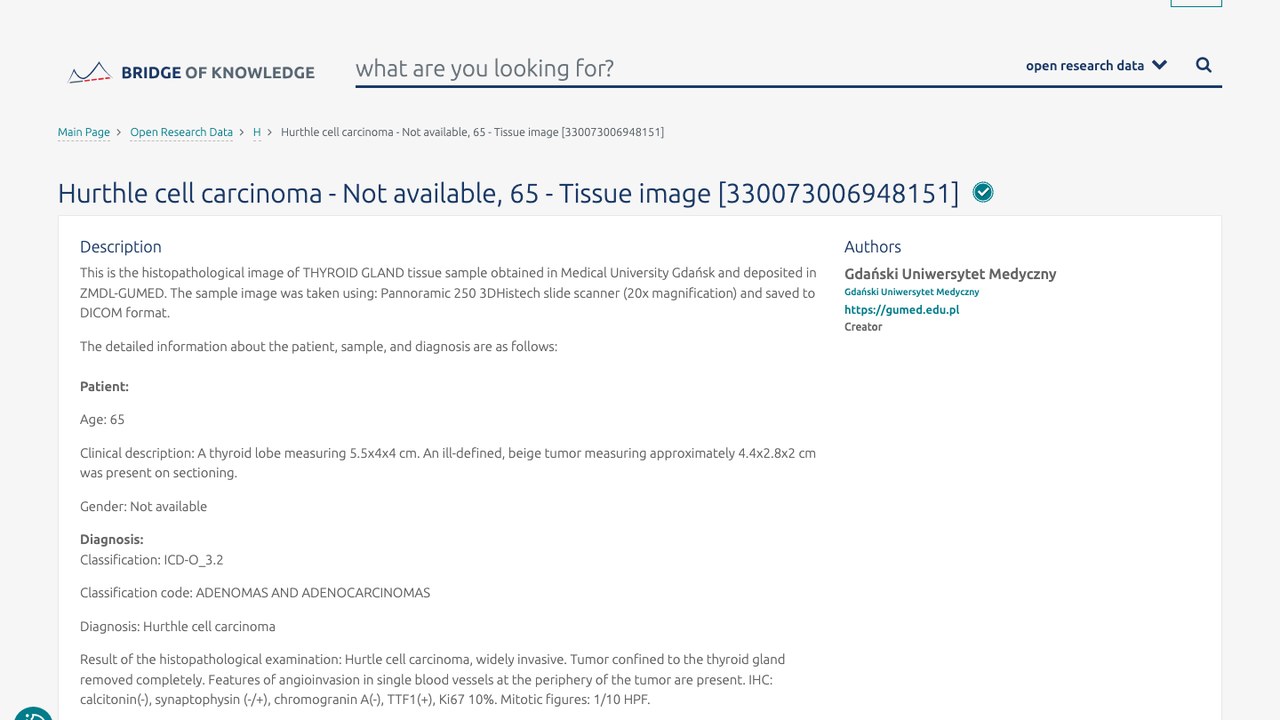Click 'The detailed information about the patient' sentence
The image size is (1280, 720).
pyautogui.click(x=318, y=347)
